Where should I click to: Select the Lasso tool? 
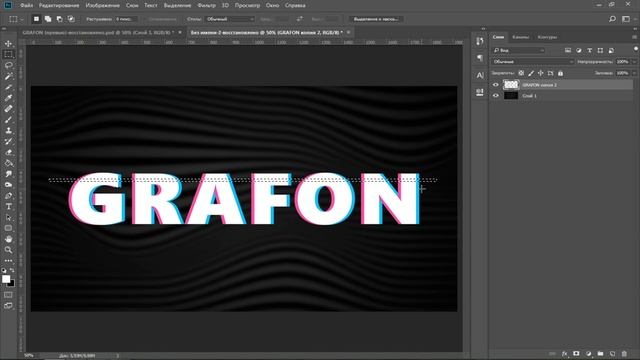8,65
